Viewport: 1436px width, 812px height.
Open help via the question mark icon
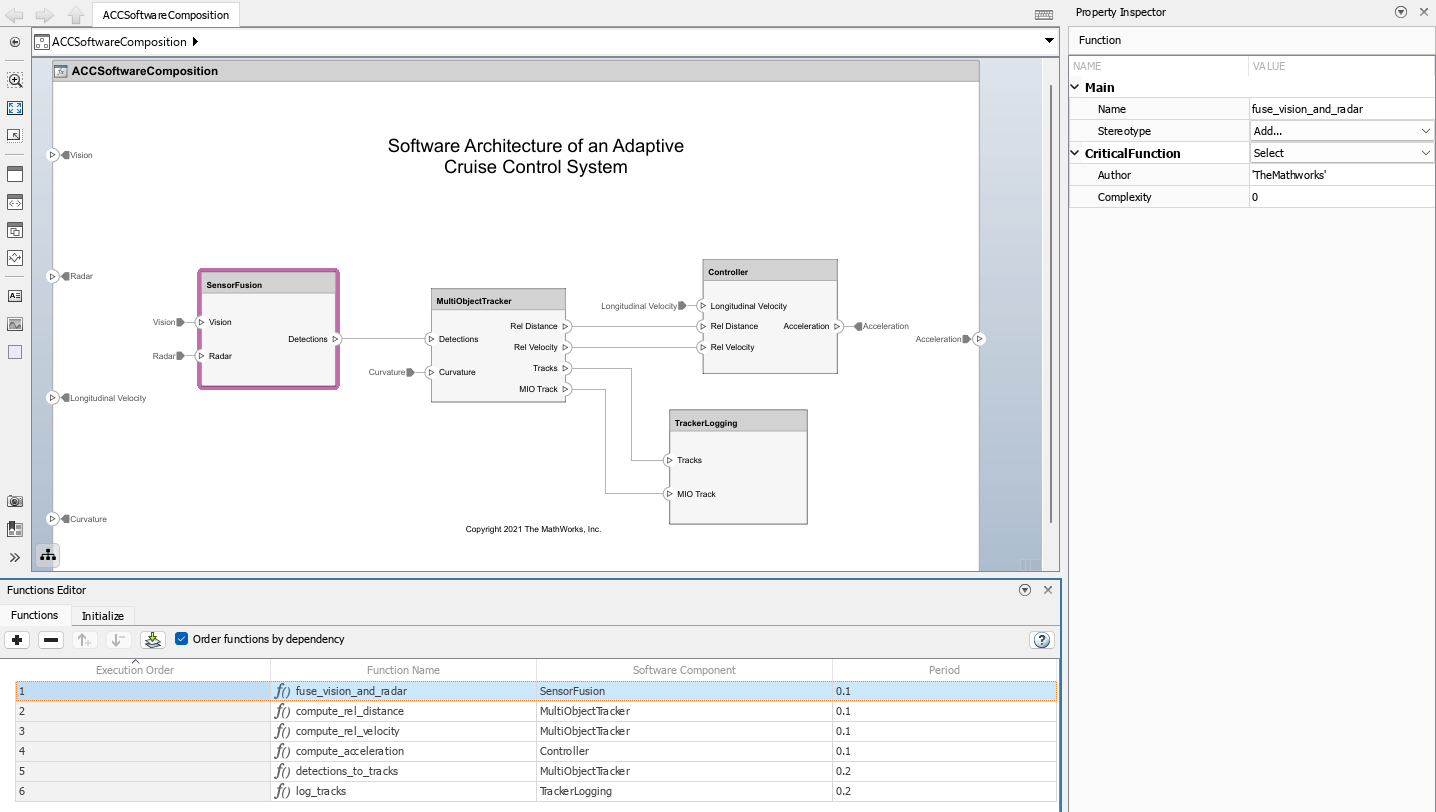[1040, 640]
